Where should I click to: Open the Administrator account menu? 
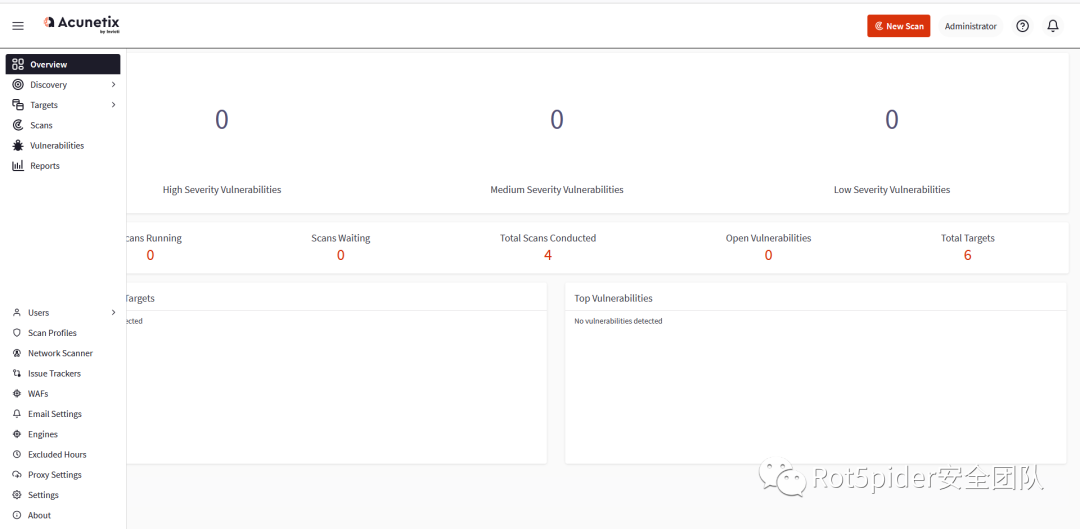click(x=970, y=26)
